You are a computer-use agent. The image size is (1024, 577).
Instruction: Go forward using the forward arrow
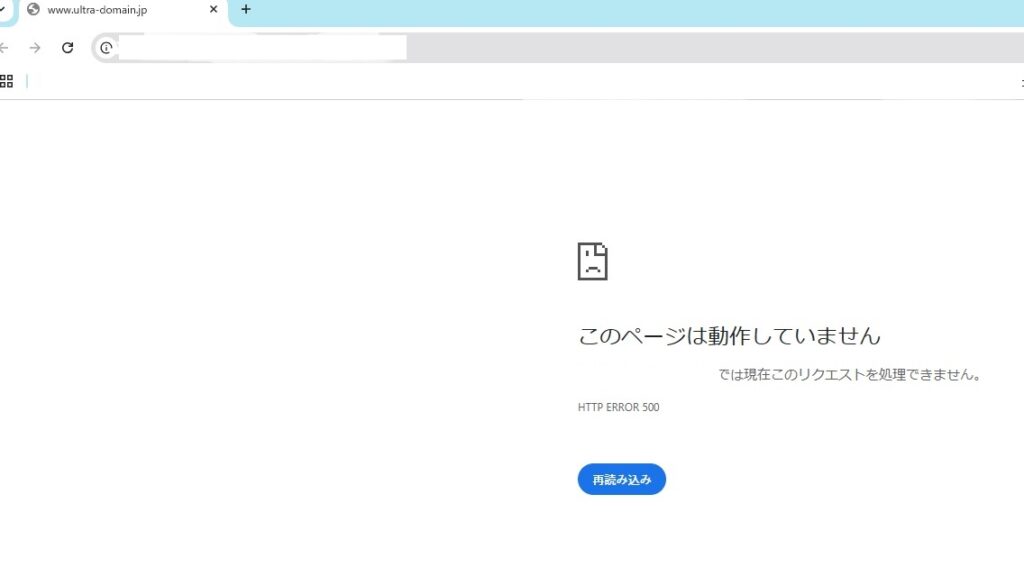pyautogui.click(x=35, y=48)
